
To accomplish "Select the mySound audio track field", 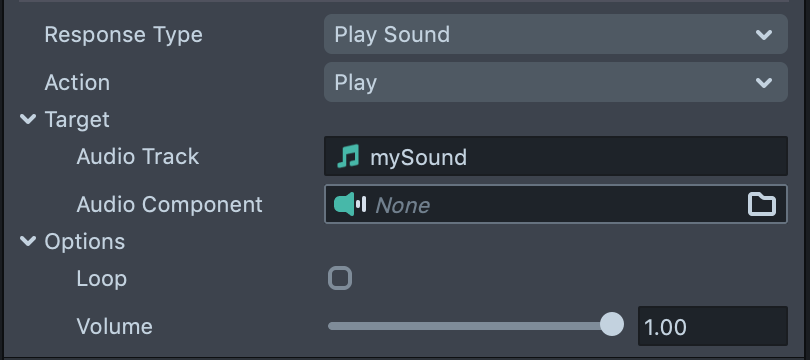I will 556,156.
